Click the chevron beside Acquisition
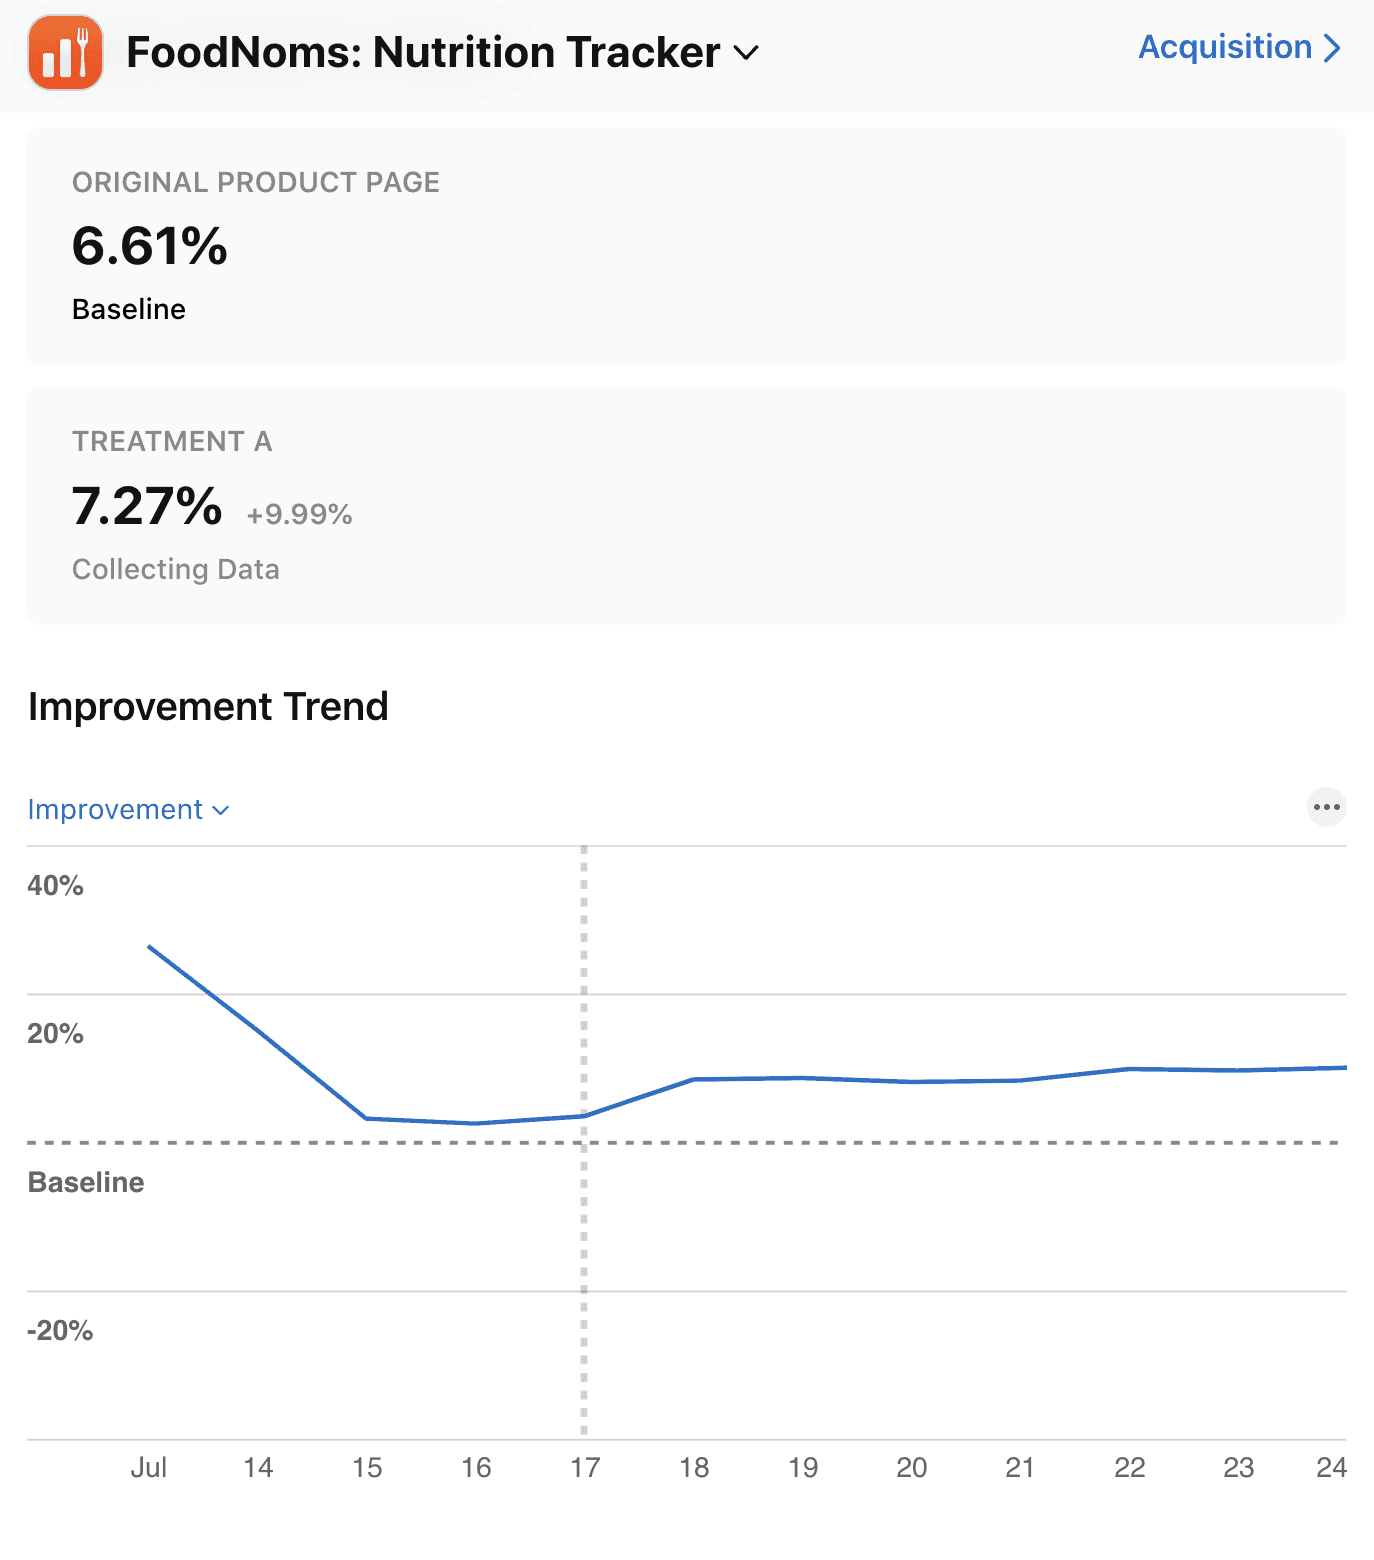The height and width of the screenshot is (1560, 1374). point(1331,47)
